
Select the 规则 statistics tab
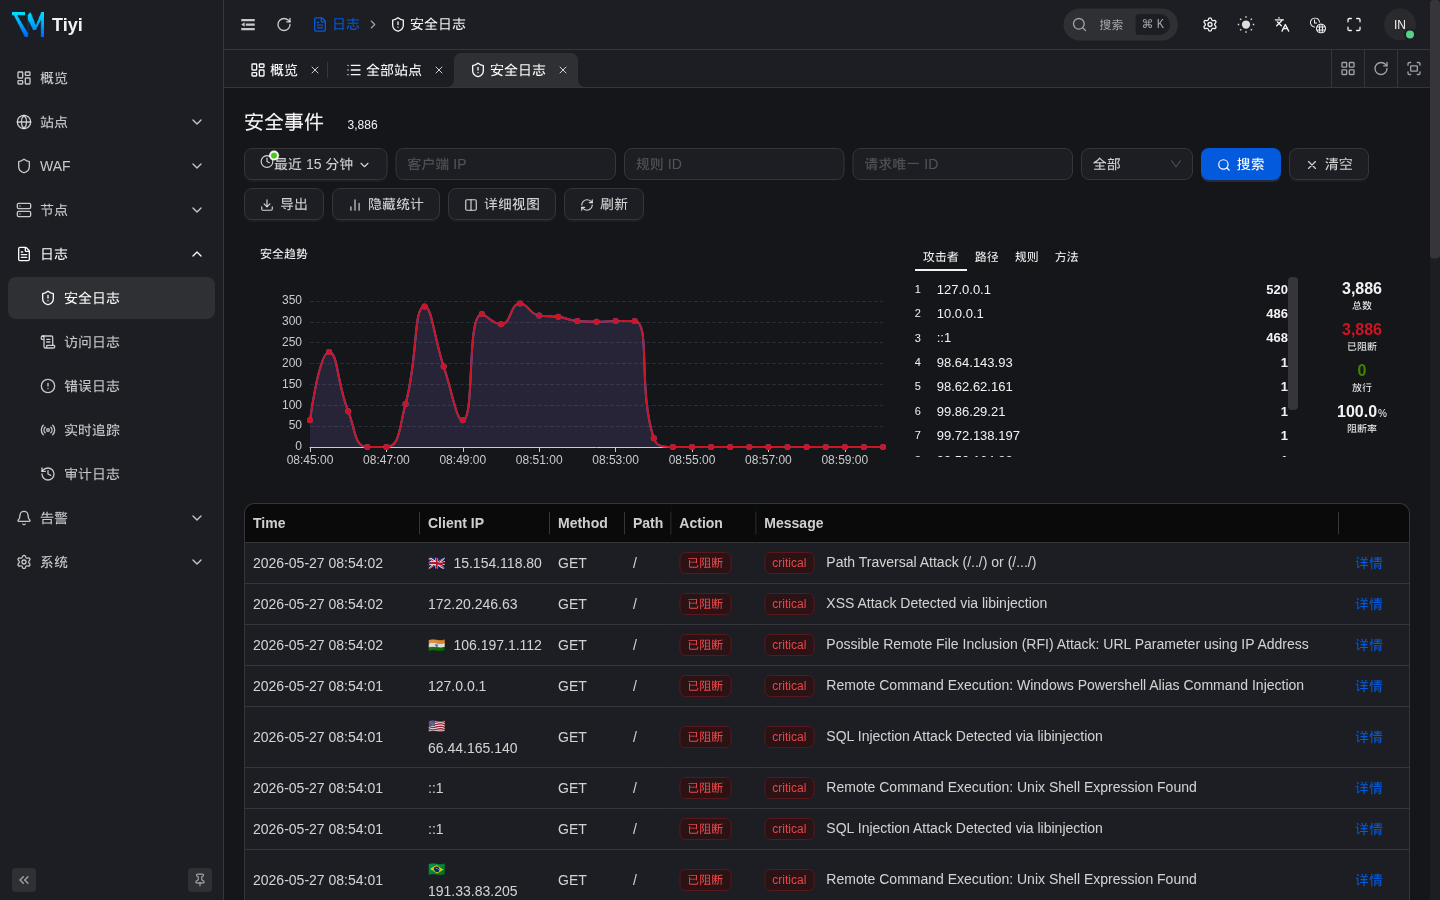click(1027, 257)
